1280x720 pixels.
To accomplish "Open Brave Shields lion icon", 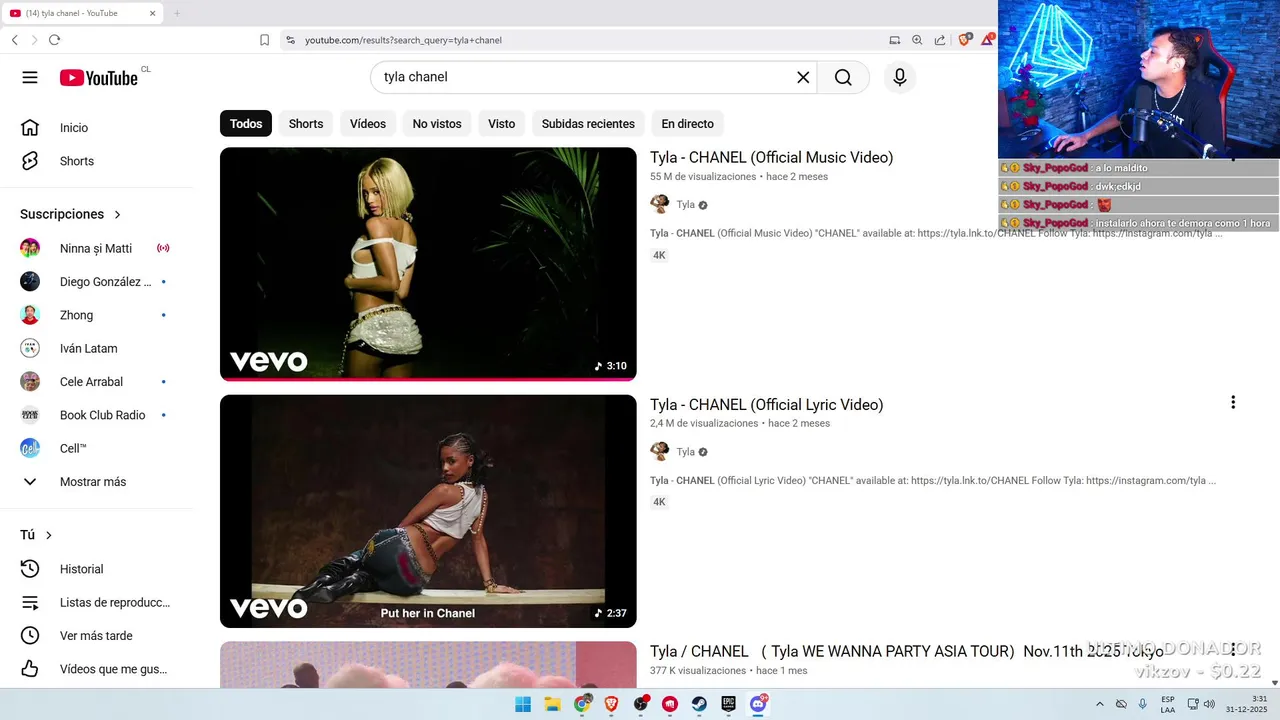I will point(965,40).
